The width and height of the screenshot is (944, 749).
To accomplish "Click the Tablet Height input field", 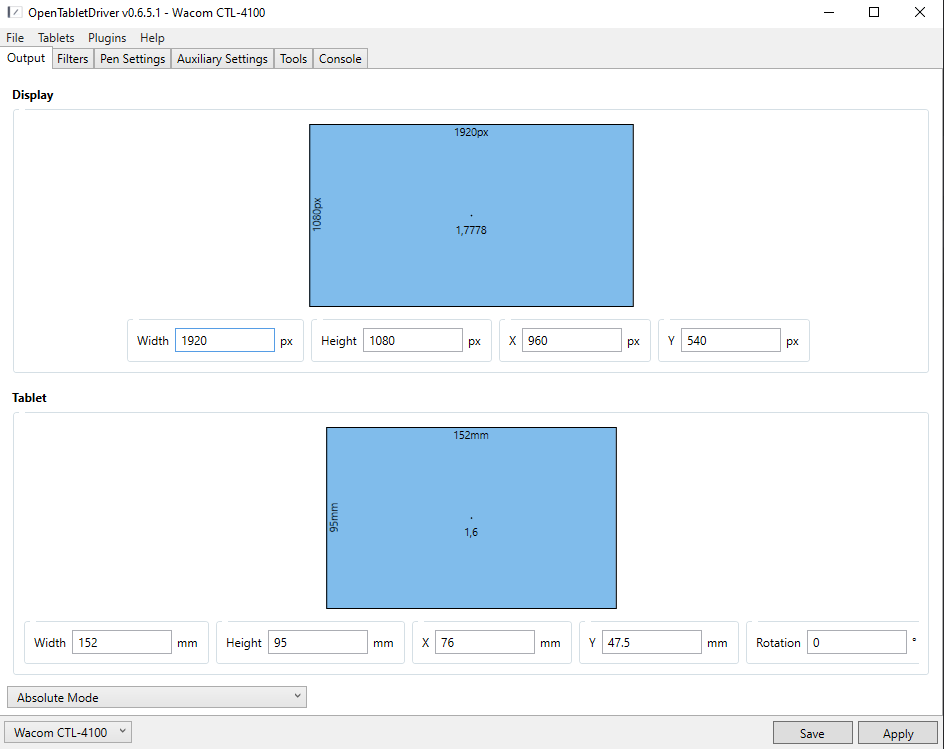I will pyautogui.click(x=317, y=642).
